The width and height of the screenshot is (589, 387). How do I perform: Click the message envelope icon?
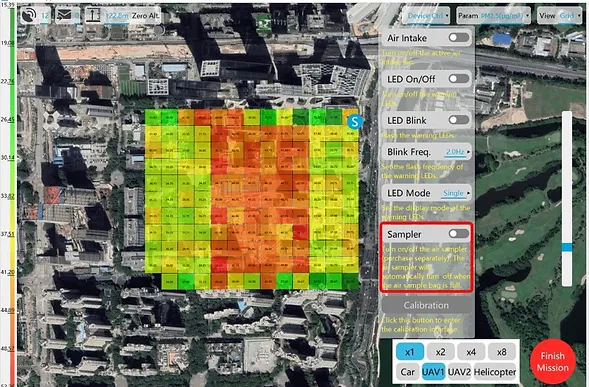[x=64, y=15]
